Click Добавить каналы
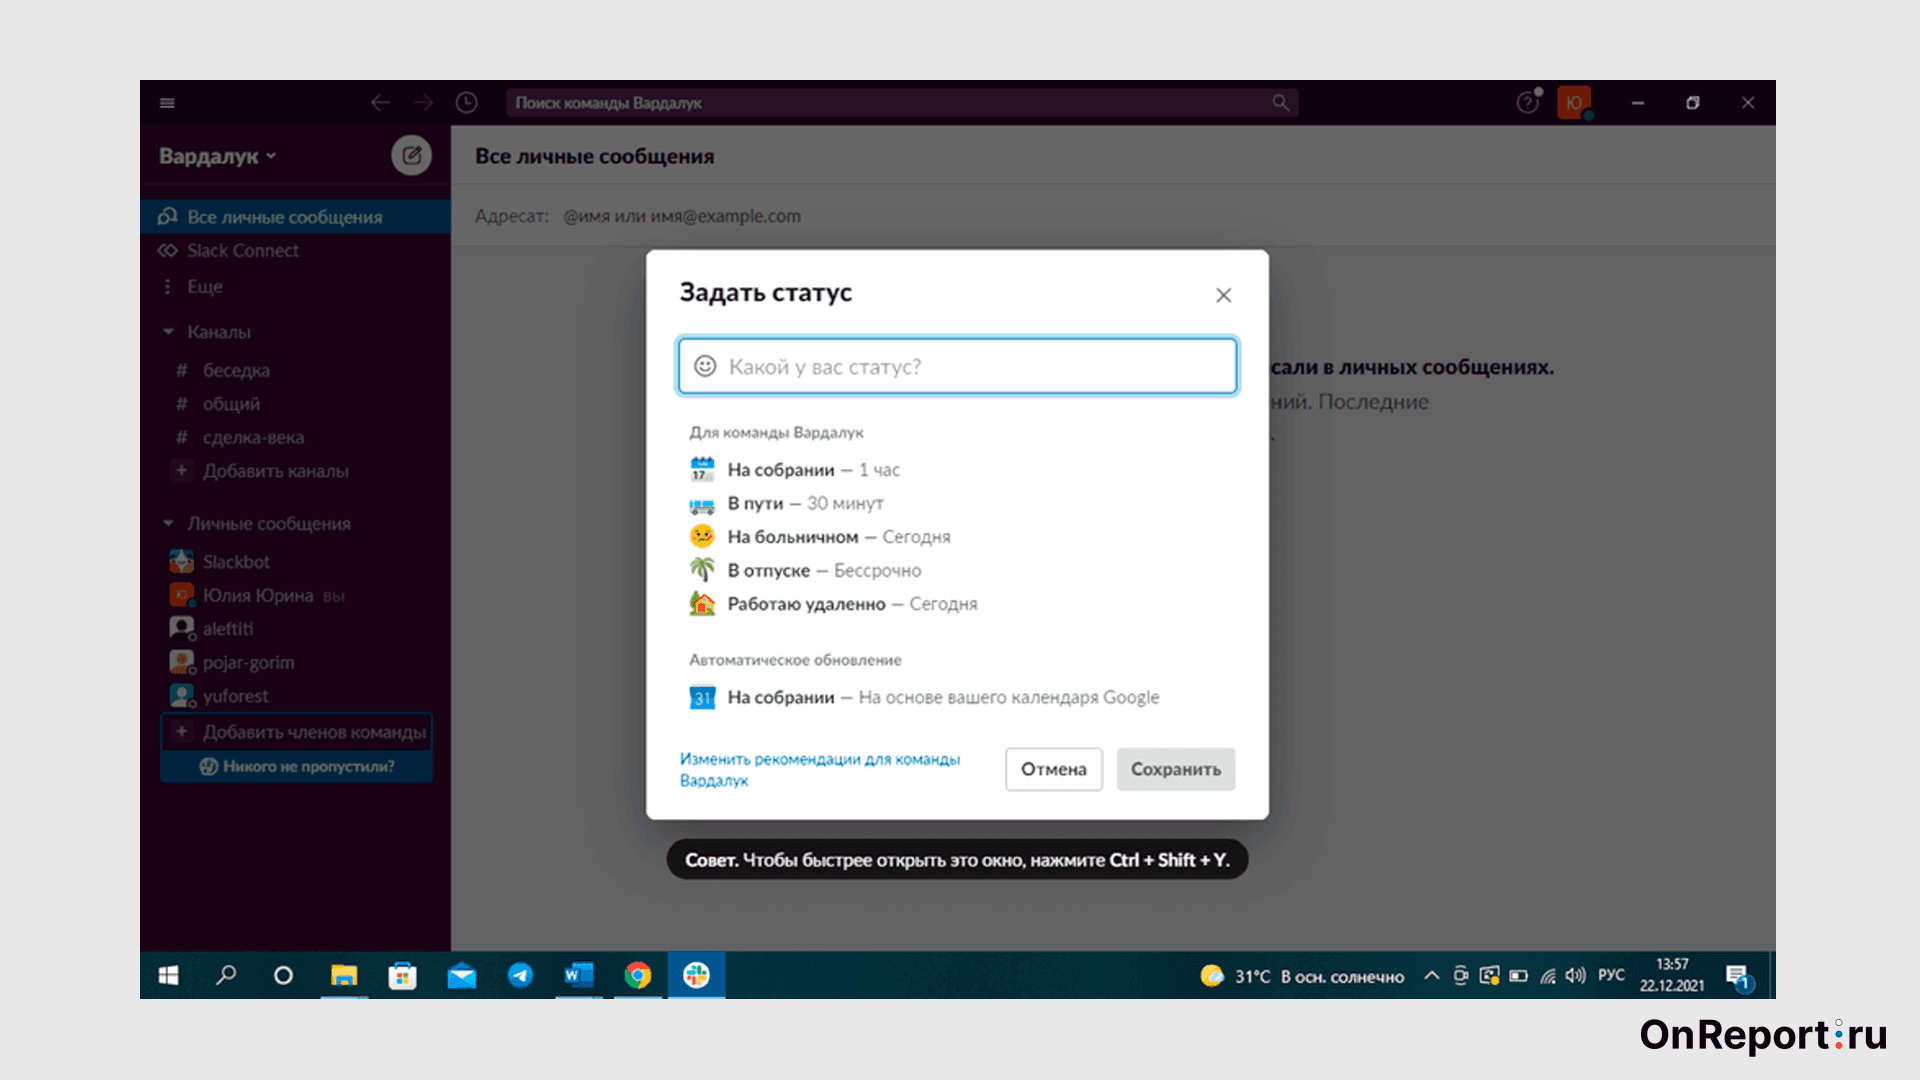Image resolution: width=1920 pixels, height=1080 pixels. click(x=275, y=471)
